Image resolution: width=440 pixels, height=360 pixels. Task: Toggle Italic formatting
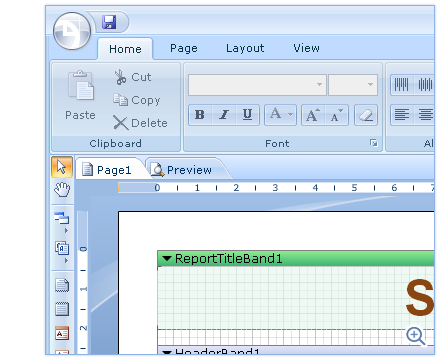click(224, 115)
